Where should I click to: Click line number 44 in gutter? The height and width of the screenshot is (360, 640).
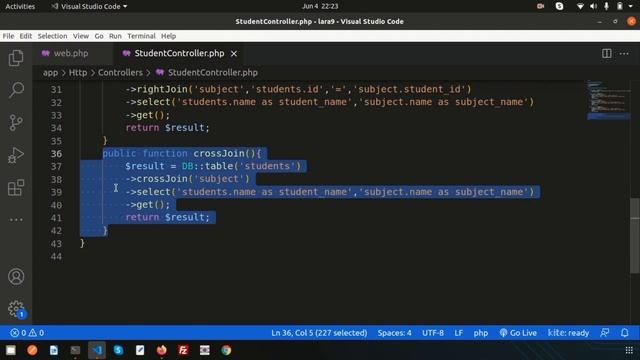tap(56, 256)
